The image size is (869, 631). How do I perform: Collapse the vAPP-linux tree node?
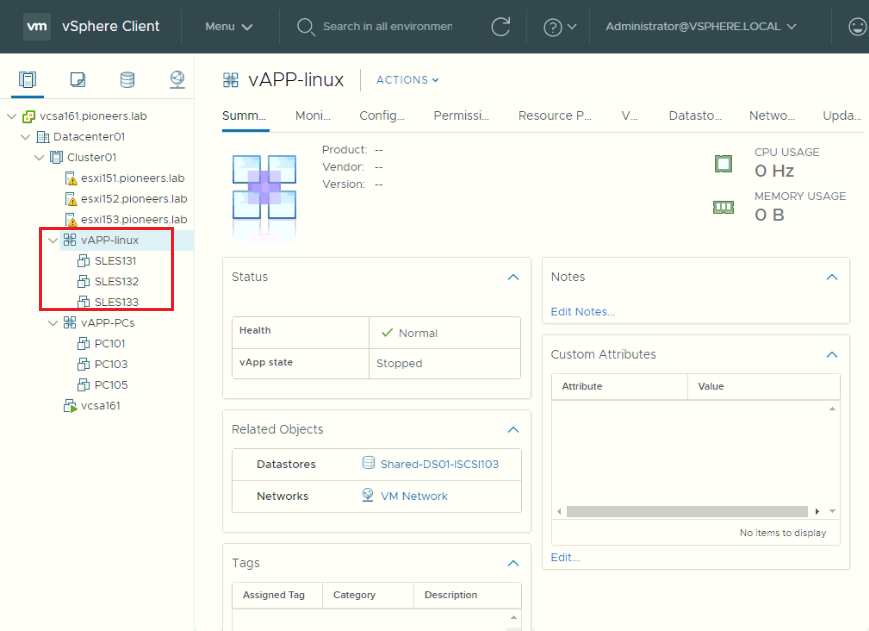[53, 240]
